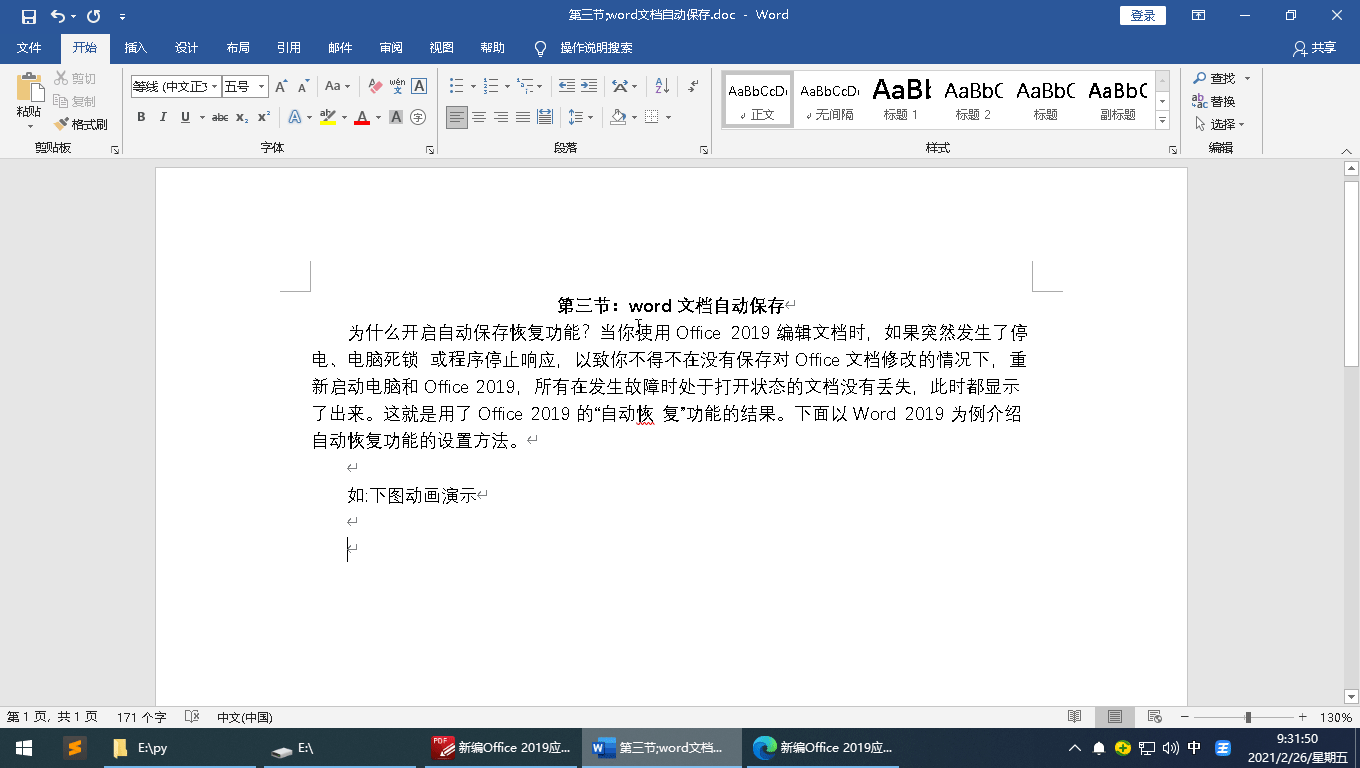Switch to the Layout (布局) tab
The image size is (1360, 768).
tap(237, 47)
